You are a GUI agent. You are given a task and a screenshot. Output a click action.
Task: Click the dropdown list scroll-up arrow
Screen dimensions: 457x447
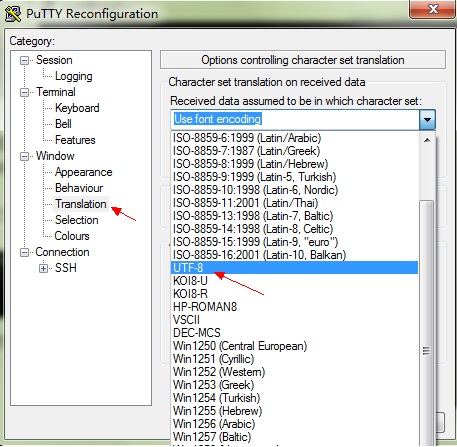click(427, 140)
